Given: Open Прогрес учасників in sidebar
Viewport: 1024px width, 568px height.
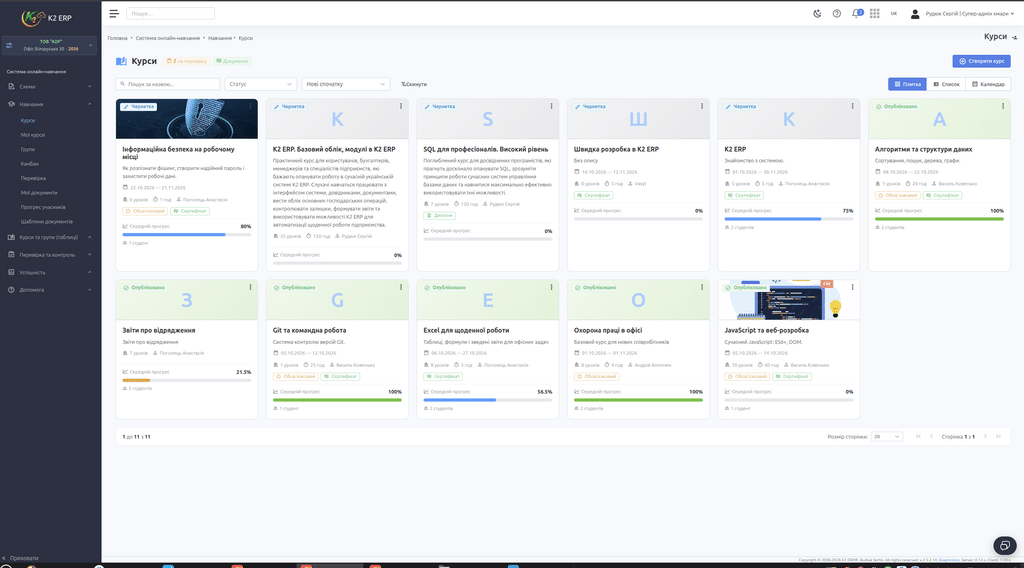Looking at the screenshot, I should (x=43, y=207).
